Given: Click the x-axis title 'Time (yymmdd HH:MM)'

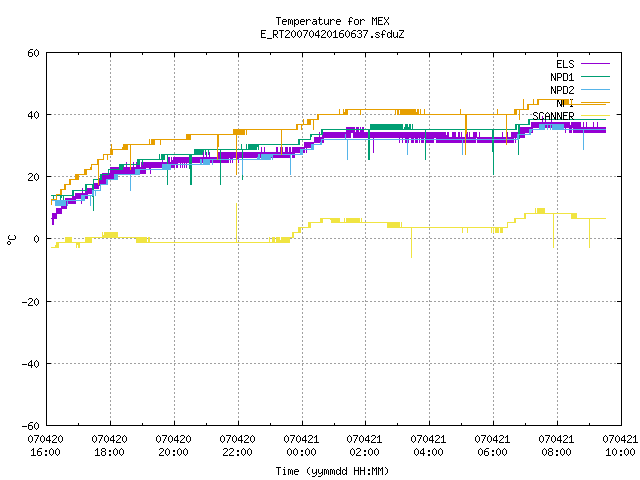Looking at the screenshot, I should point(332,471).
